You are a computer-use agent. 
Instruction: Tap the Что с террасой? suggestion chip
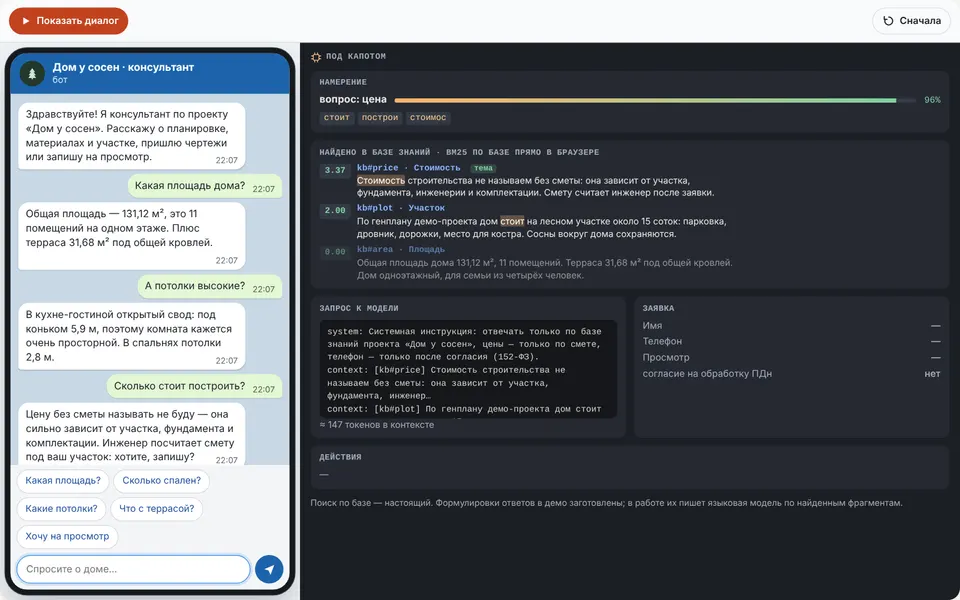[157, 509]
